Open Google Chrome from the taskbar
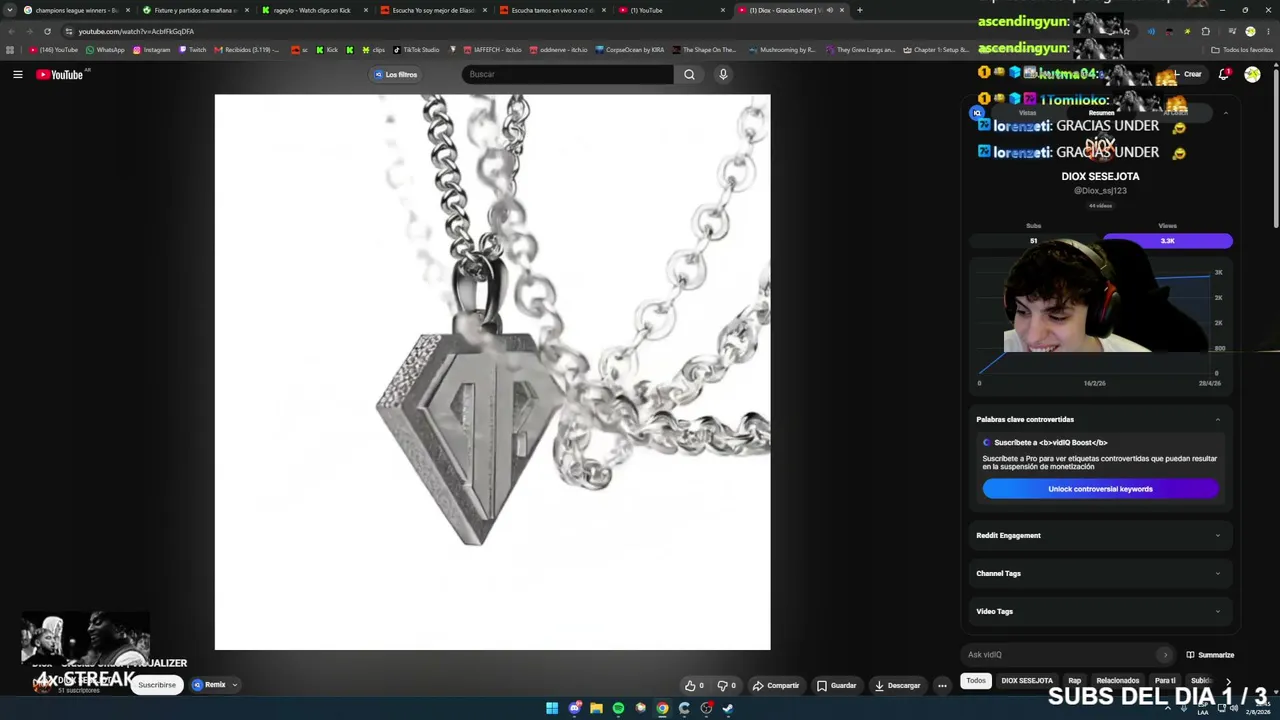Viewport: 1280px width, 720px height. [x=662, y=708]
